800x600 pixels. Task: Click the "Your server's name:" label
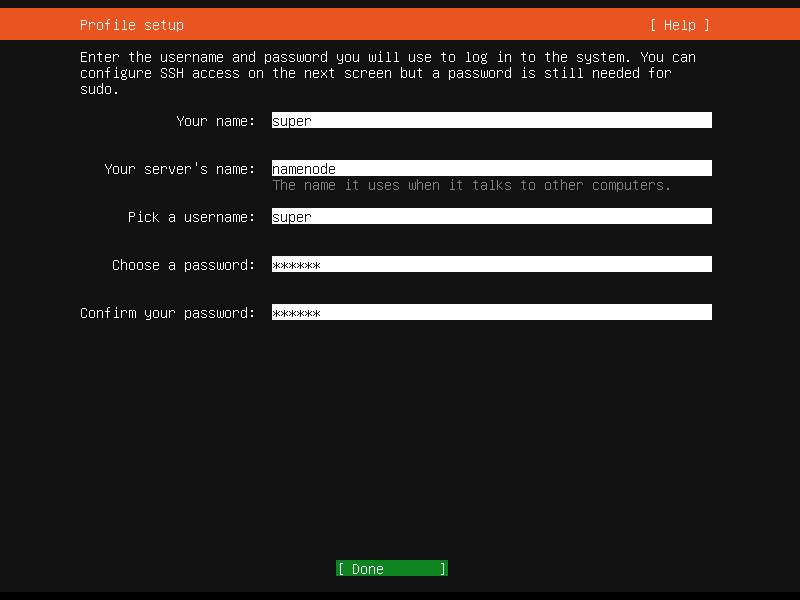click(x=179, y=169)
